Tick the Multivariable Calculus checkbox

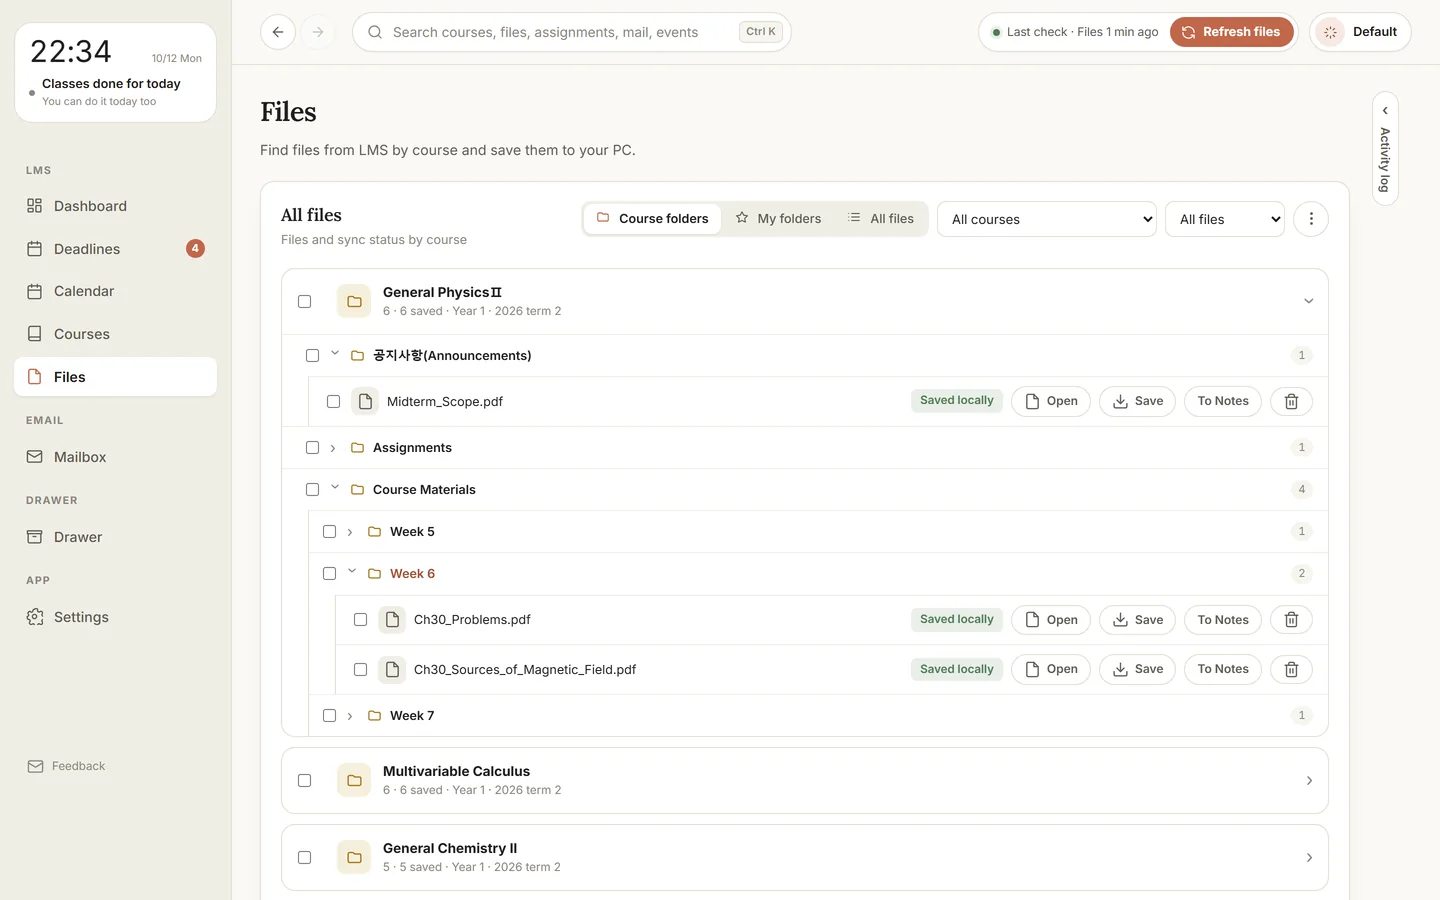(x=305, y=780)
